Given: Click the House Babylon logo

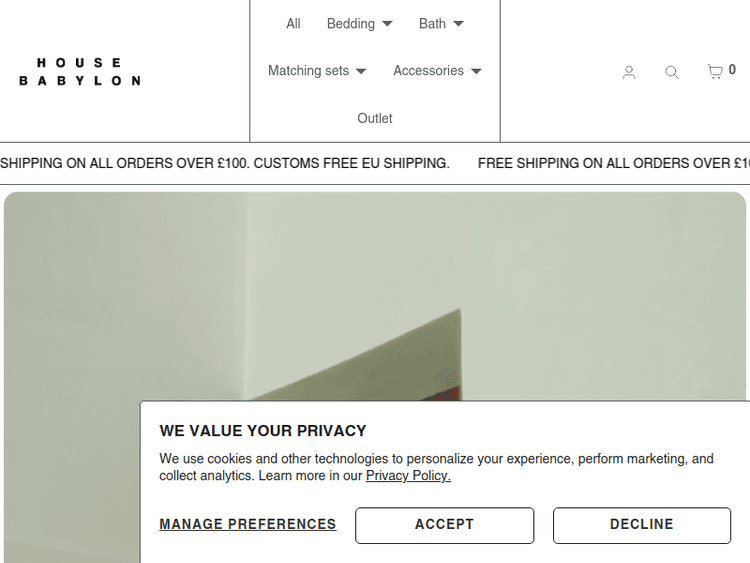Looking at the screenshot, I should (x=80, y=71).
